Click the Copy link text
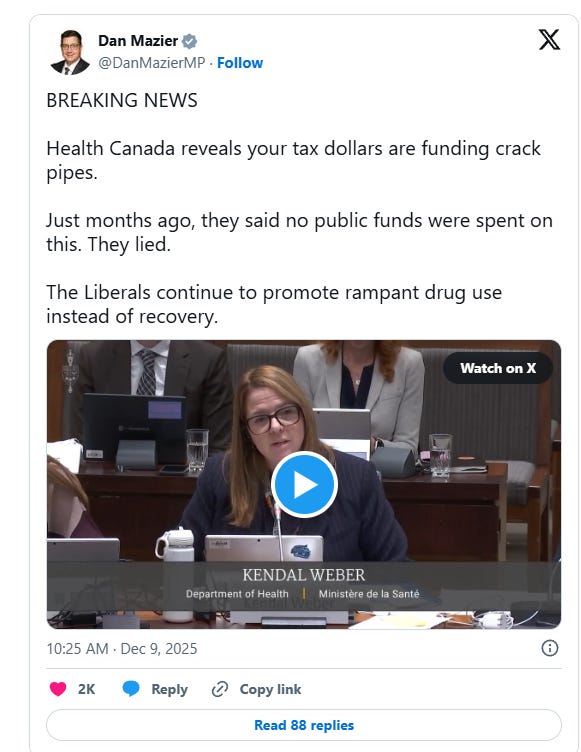This screenshot has width=581, height=752. pyautogui.click(x=270, y=689)
